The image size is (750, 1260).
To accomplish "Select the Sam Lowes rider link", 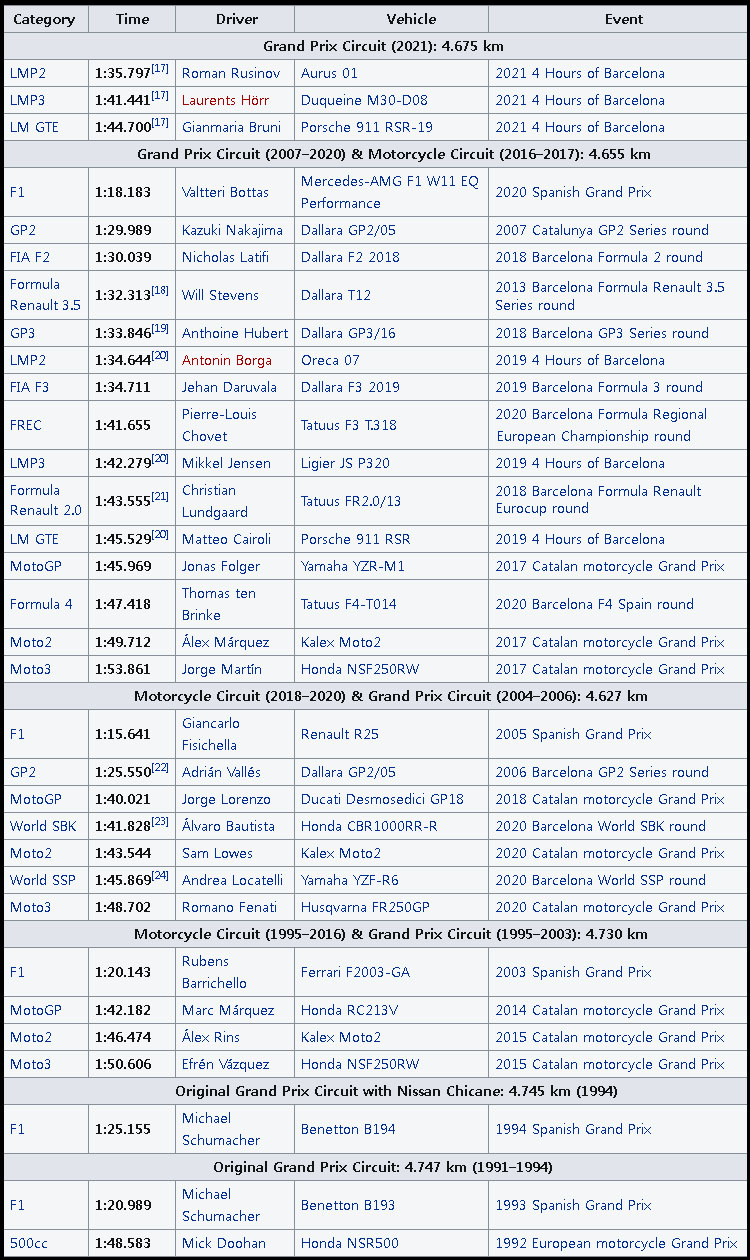I will pos(217,853).
